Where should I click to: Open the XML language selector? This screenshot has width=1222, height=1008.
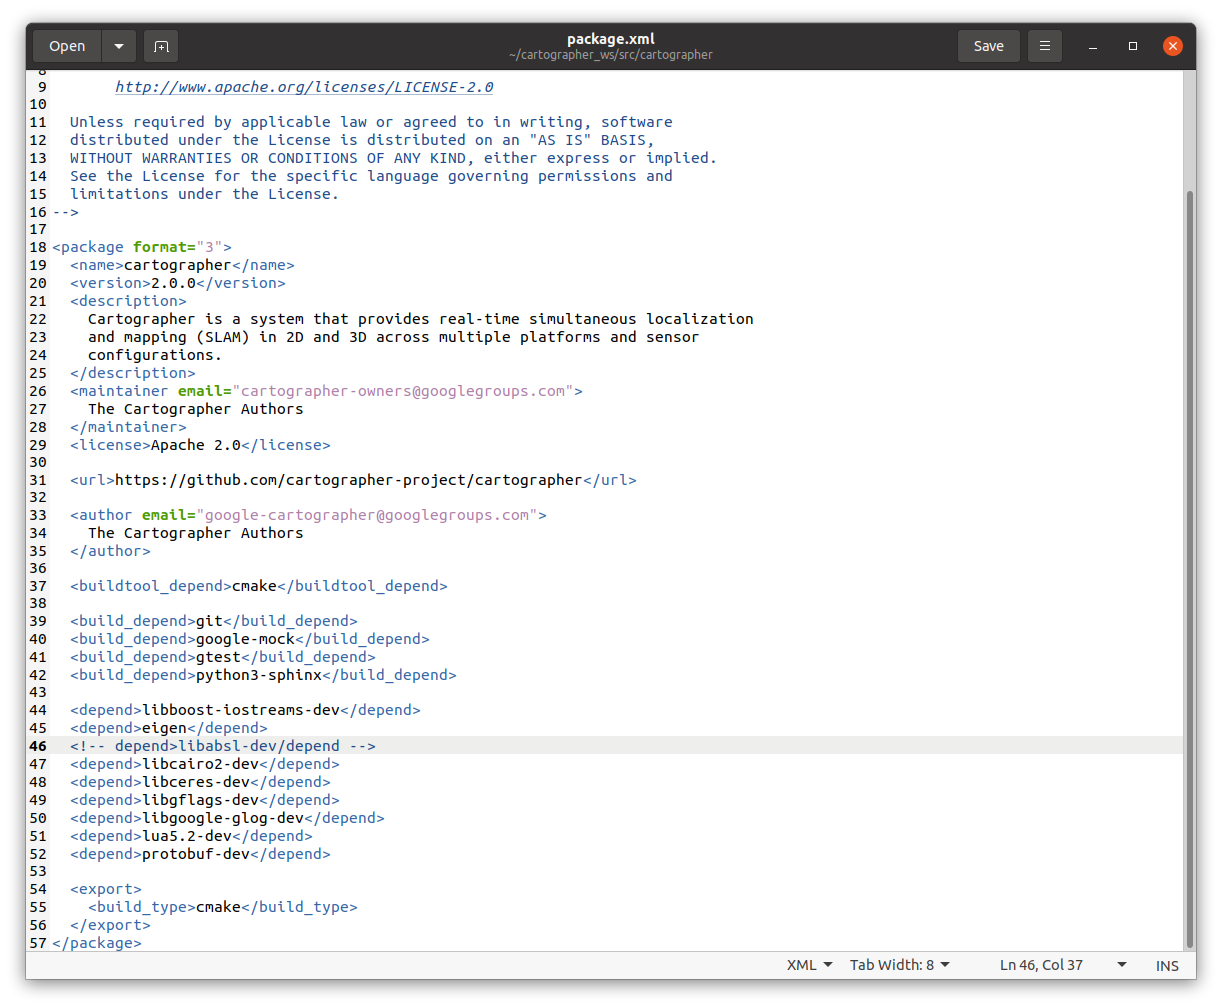click(809, 965)
